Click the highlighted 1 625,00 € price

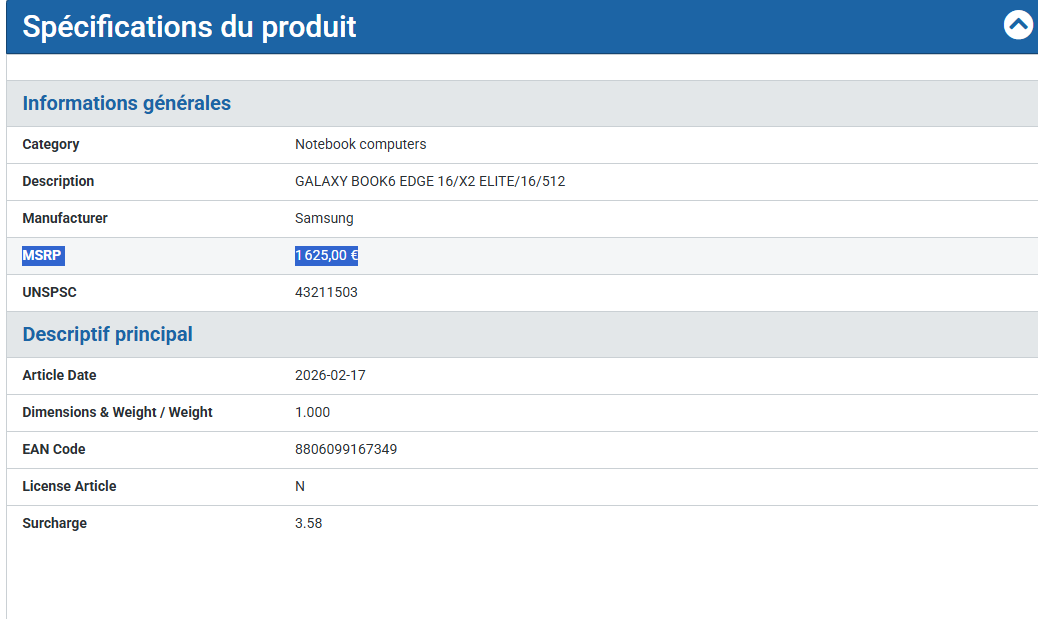click(326, 256)
